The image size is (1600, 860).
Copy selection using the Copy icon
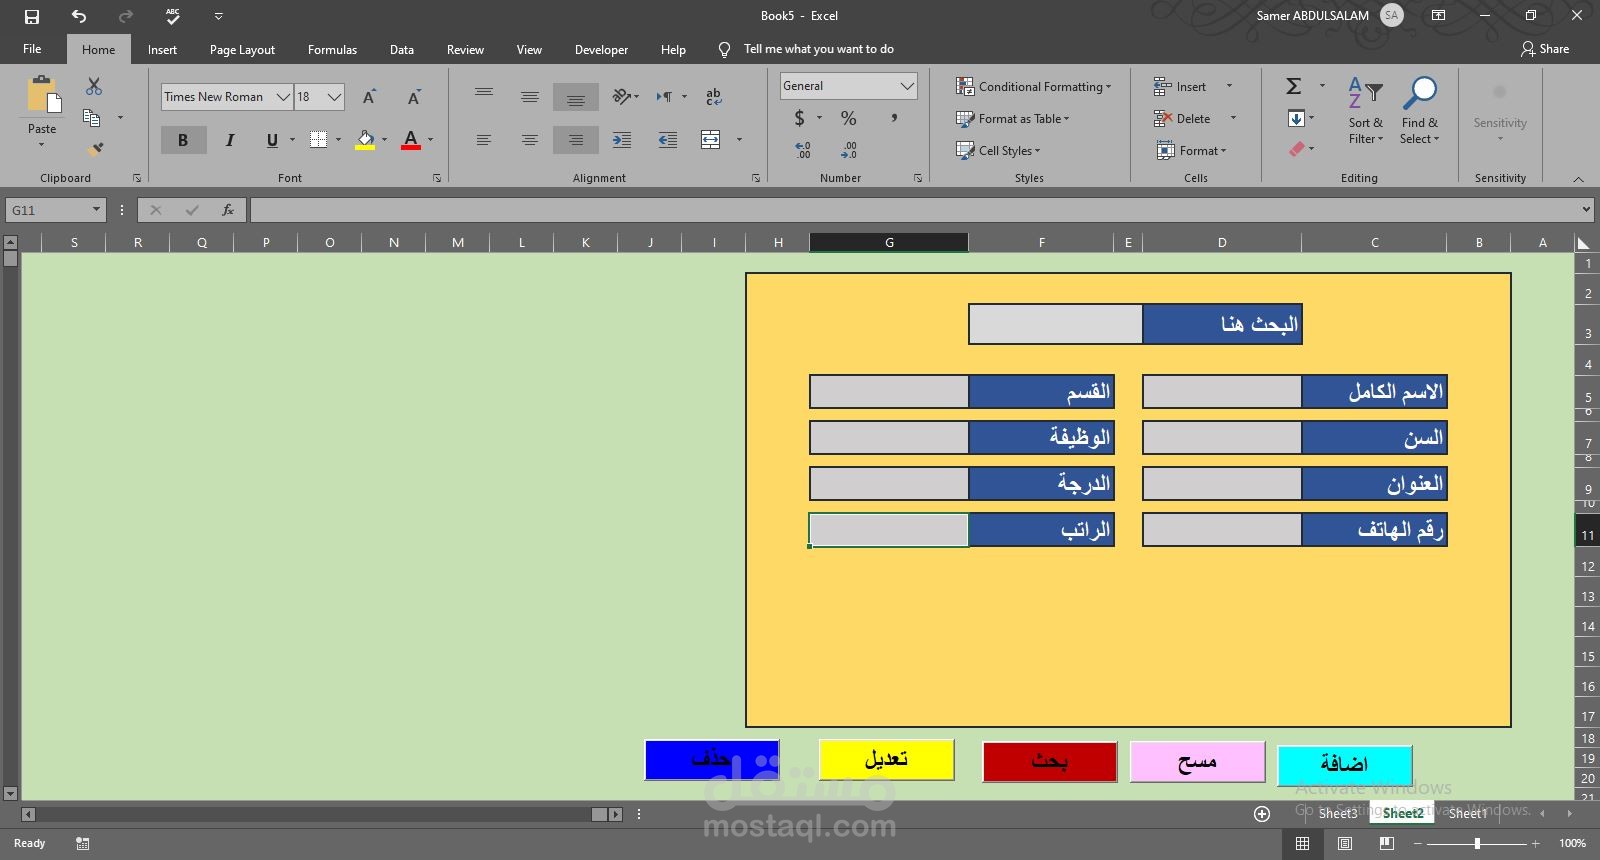(x=91, y=118)
